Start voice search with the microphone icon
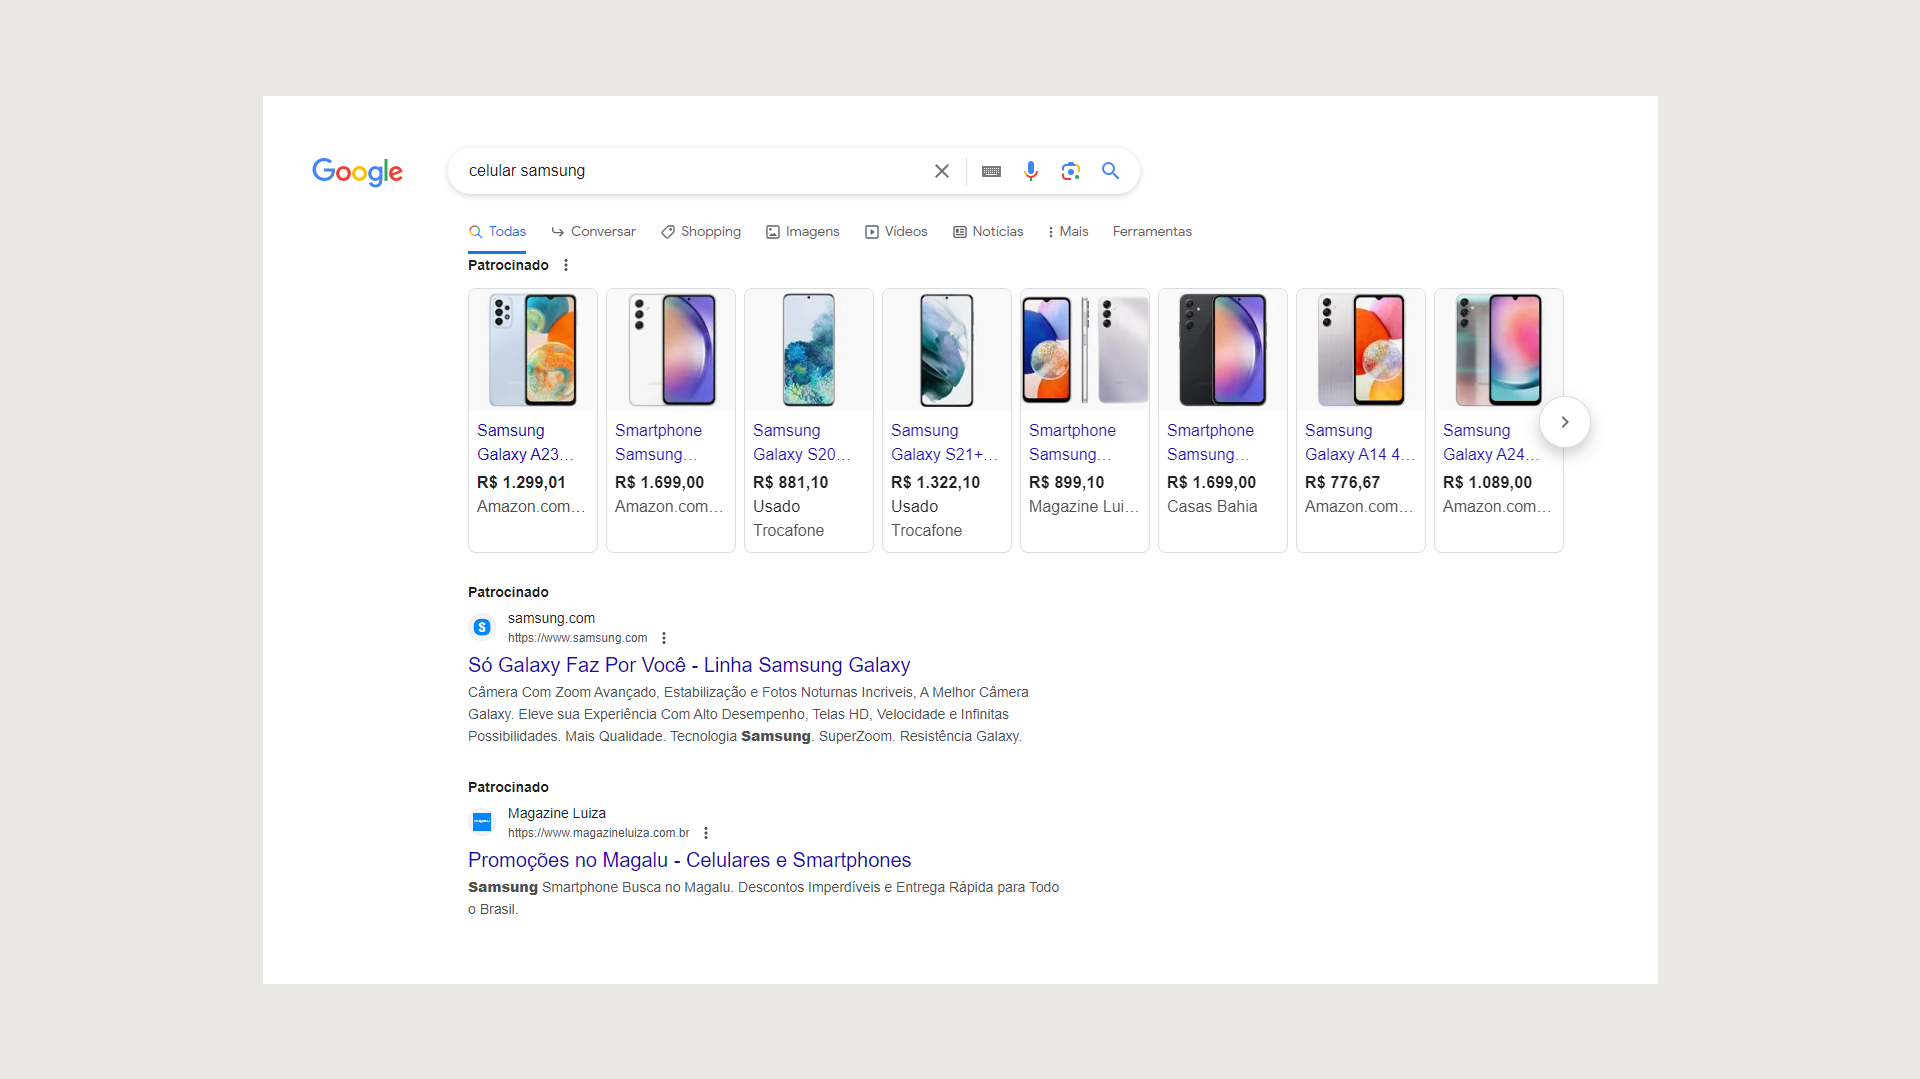The image size is (1920, 1079). (x=1030, y=171)
